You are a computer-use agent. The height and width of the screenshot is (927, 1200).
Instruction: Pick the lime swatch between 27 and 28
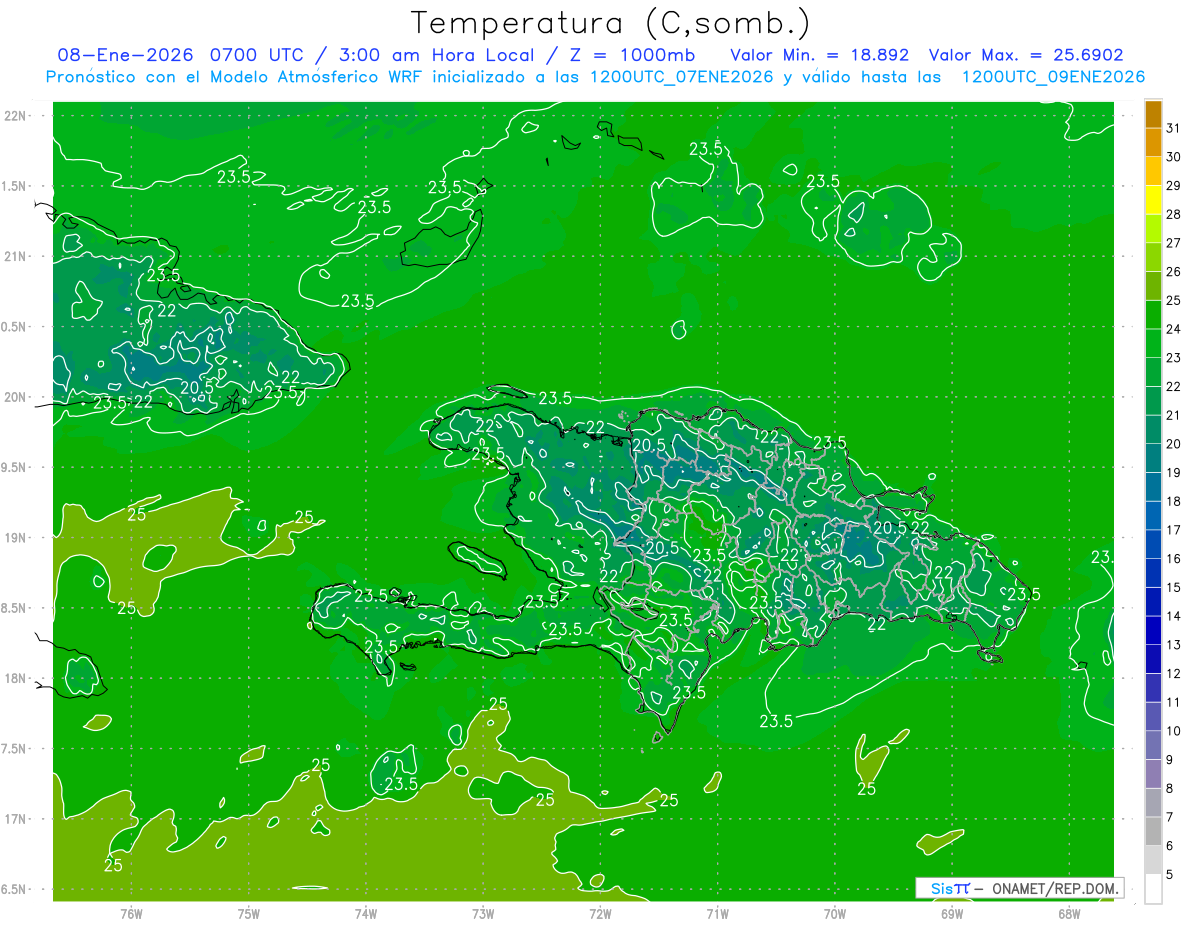pyautogui.click(x=1153, y=229)
